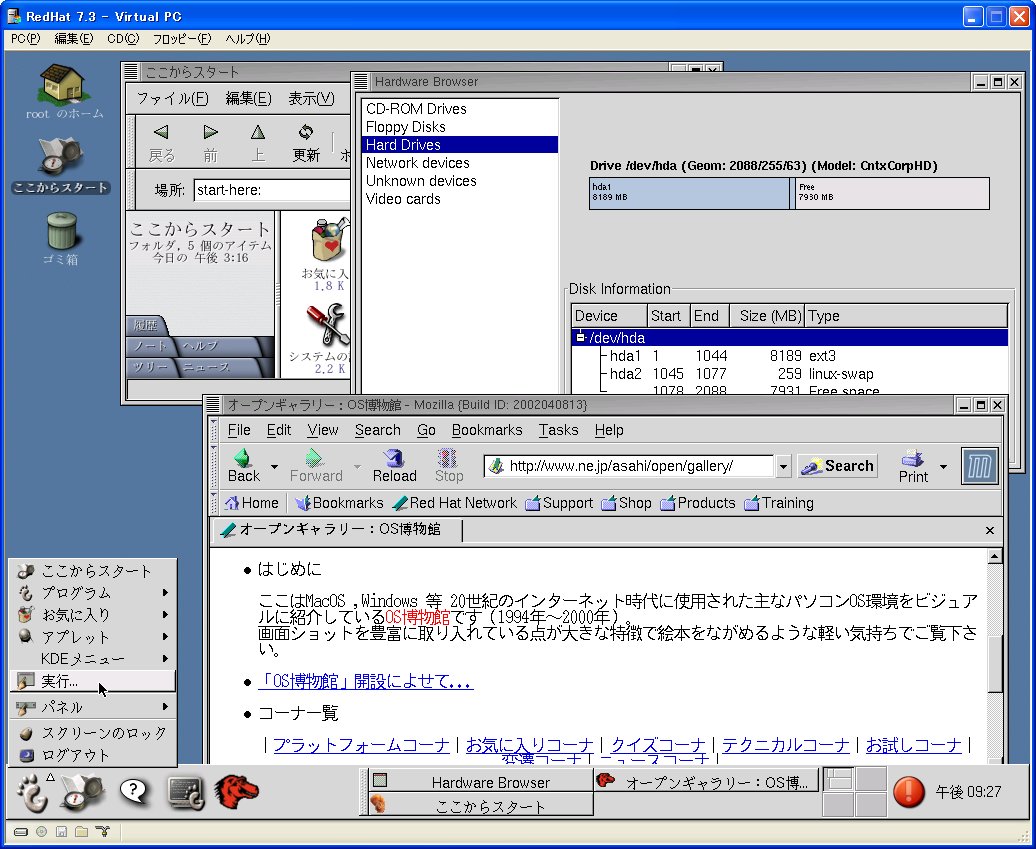1036x849 pixels.
Task: Select Video cards in Hardware Browser
Action: coord(460,199)
